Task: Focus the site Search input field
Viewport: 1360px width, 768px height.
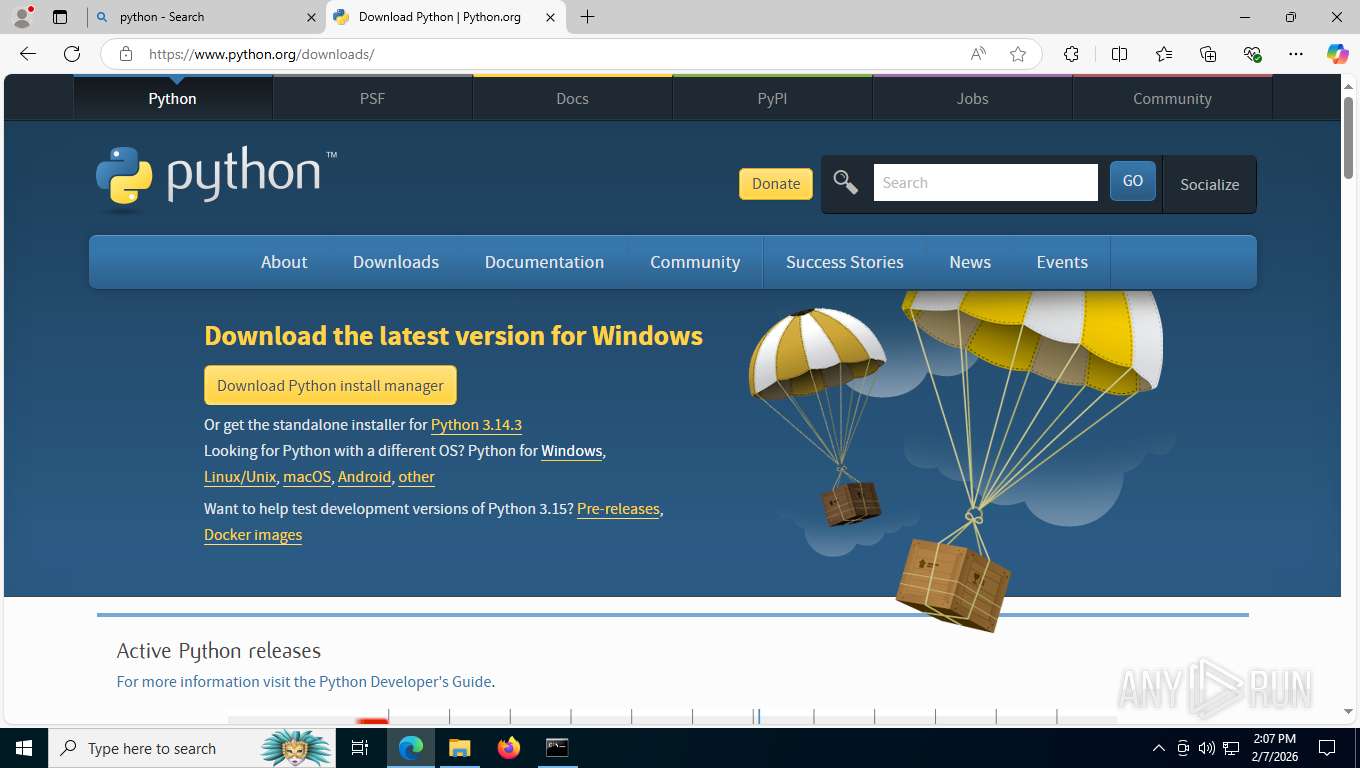Action: (x=985, y=182)
